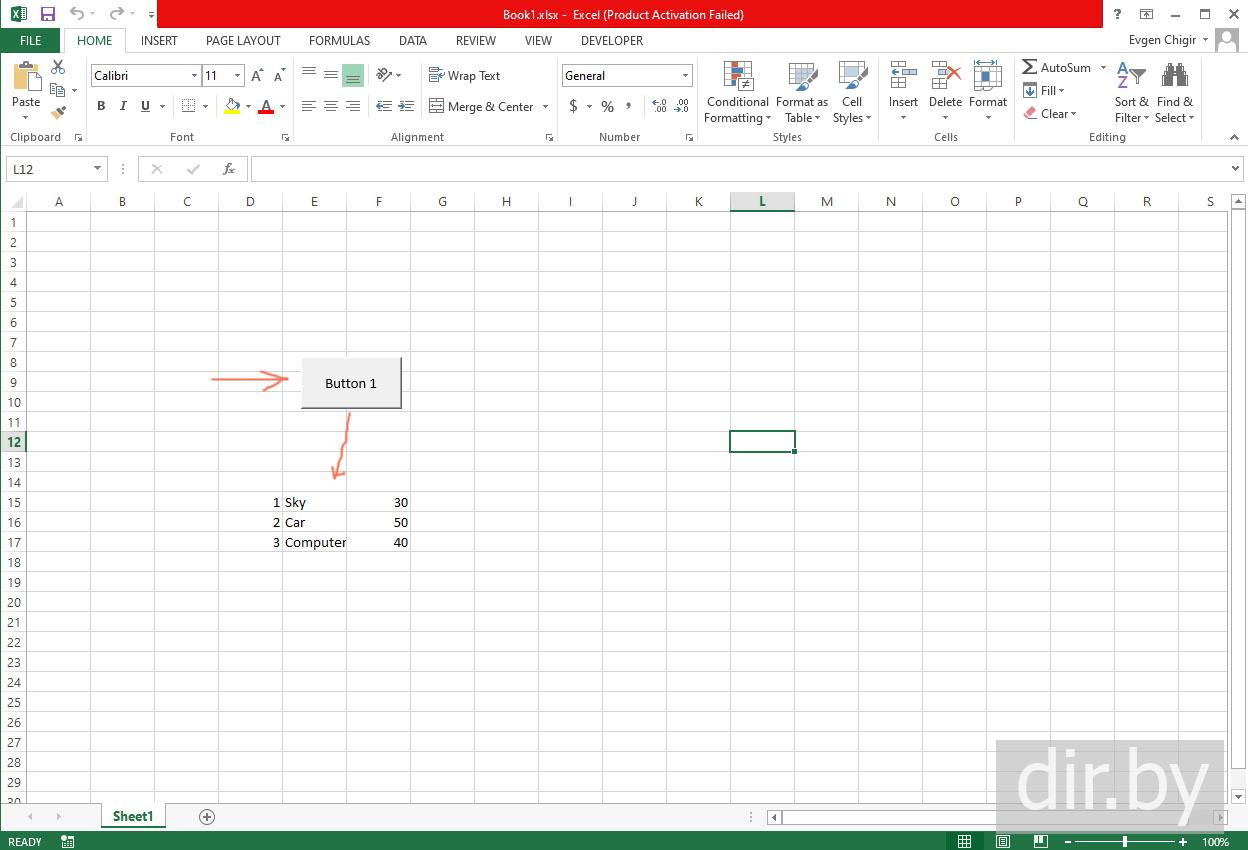Toggle Italic formatting
This screenshot has height=850, width=1248.
click(x=123, y=106)
